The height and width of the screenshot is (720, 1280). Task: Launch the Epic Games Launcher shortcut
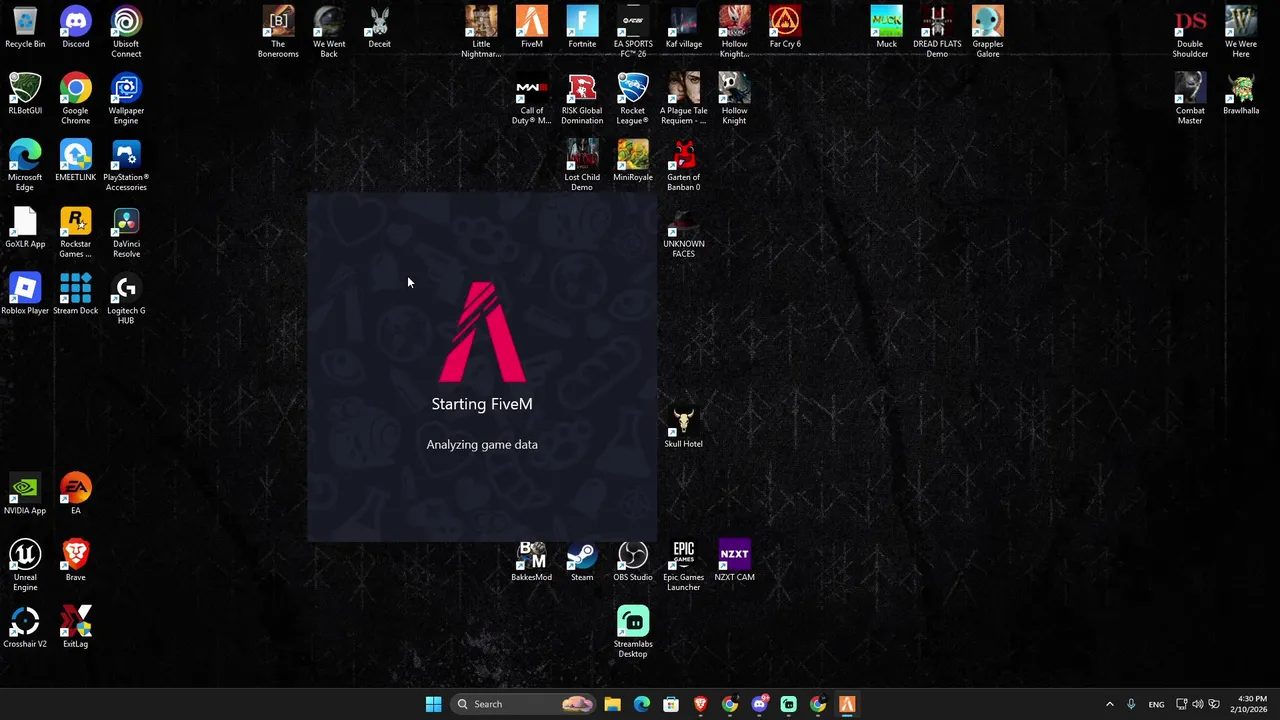coord(683,566)
